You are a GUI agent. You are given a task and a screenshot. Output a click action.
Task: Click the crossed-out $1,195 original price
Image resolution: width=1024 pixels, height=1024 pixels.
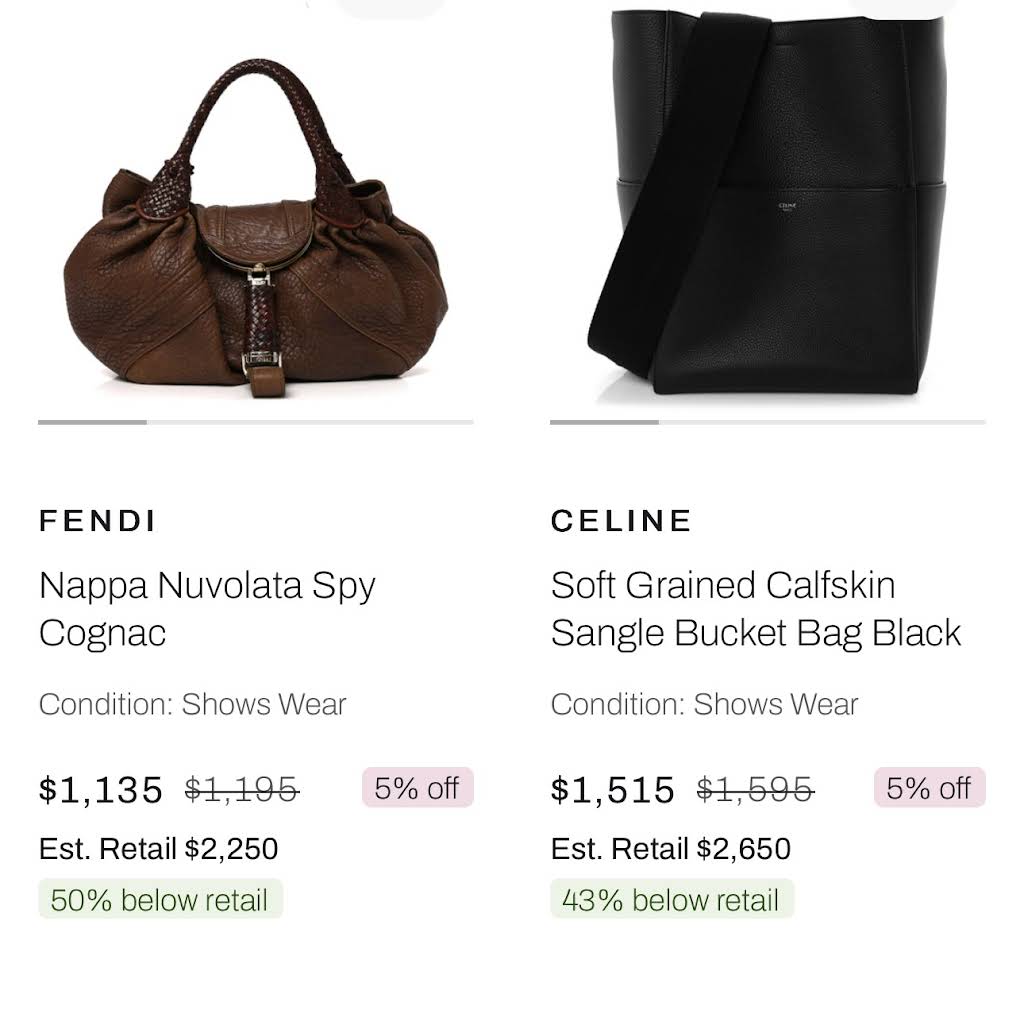[x=242, y=790]
